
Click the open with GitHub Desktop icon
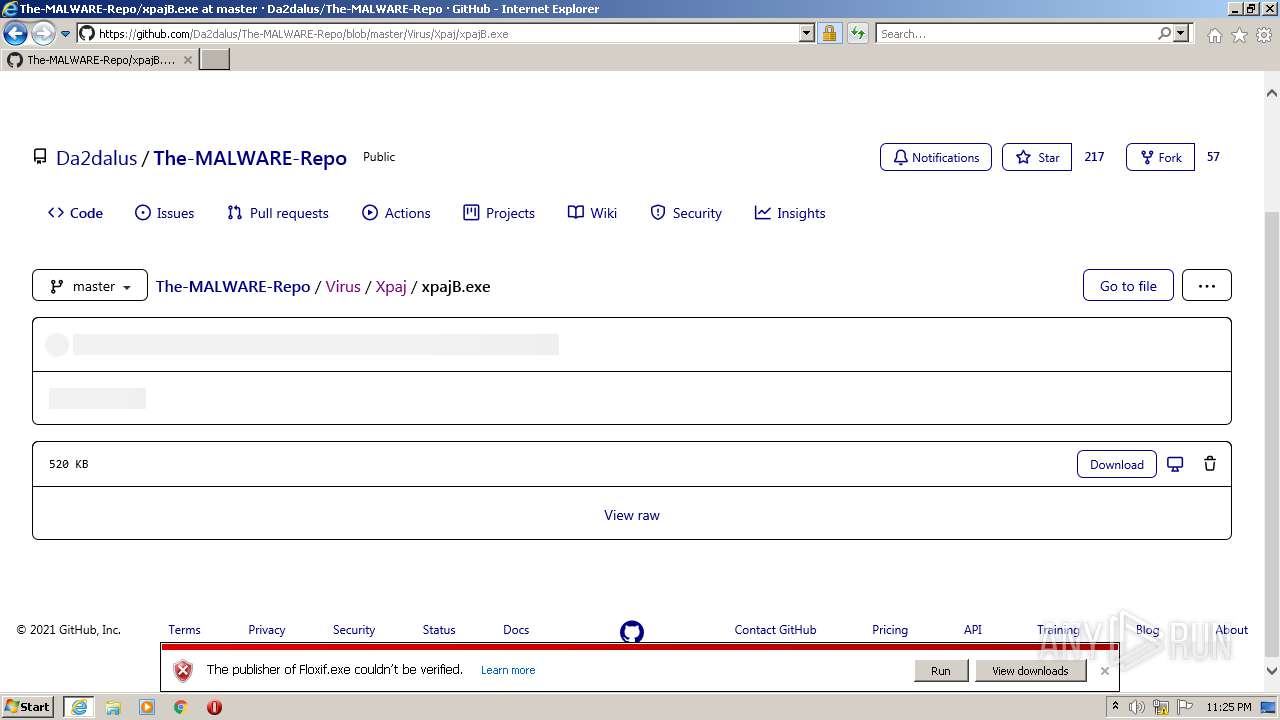pos(1175,464)
